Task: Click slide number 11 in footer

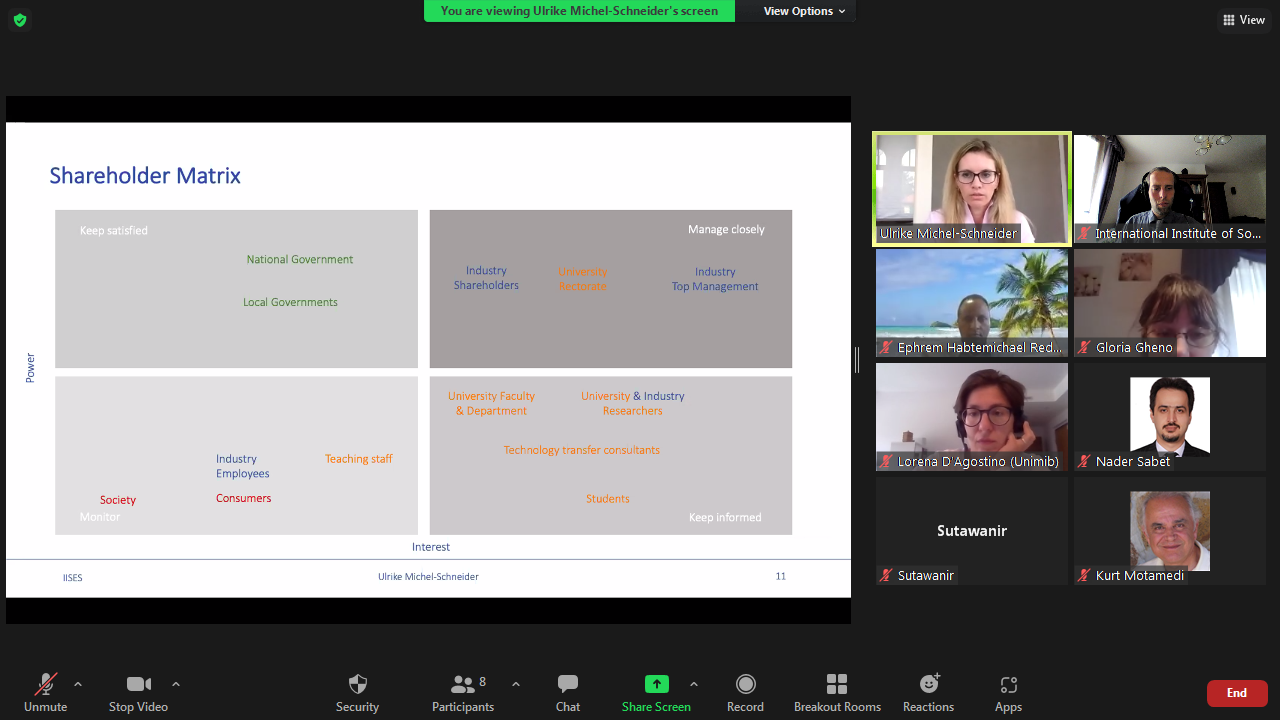Action: click(x=781, y=576)
